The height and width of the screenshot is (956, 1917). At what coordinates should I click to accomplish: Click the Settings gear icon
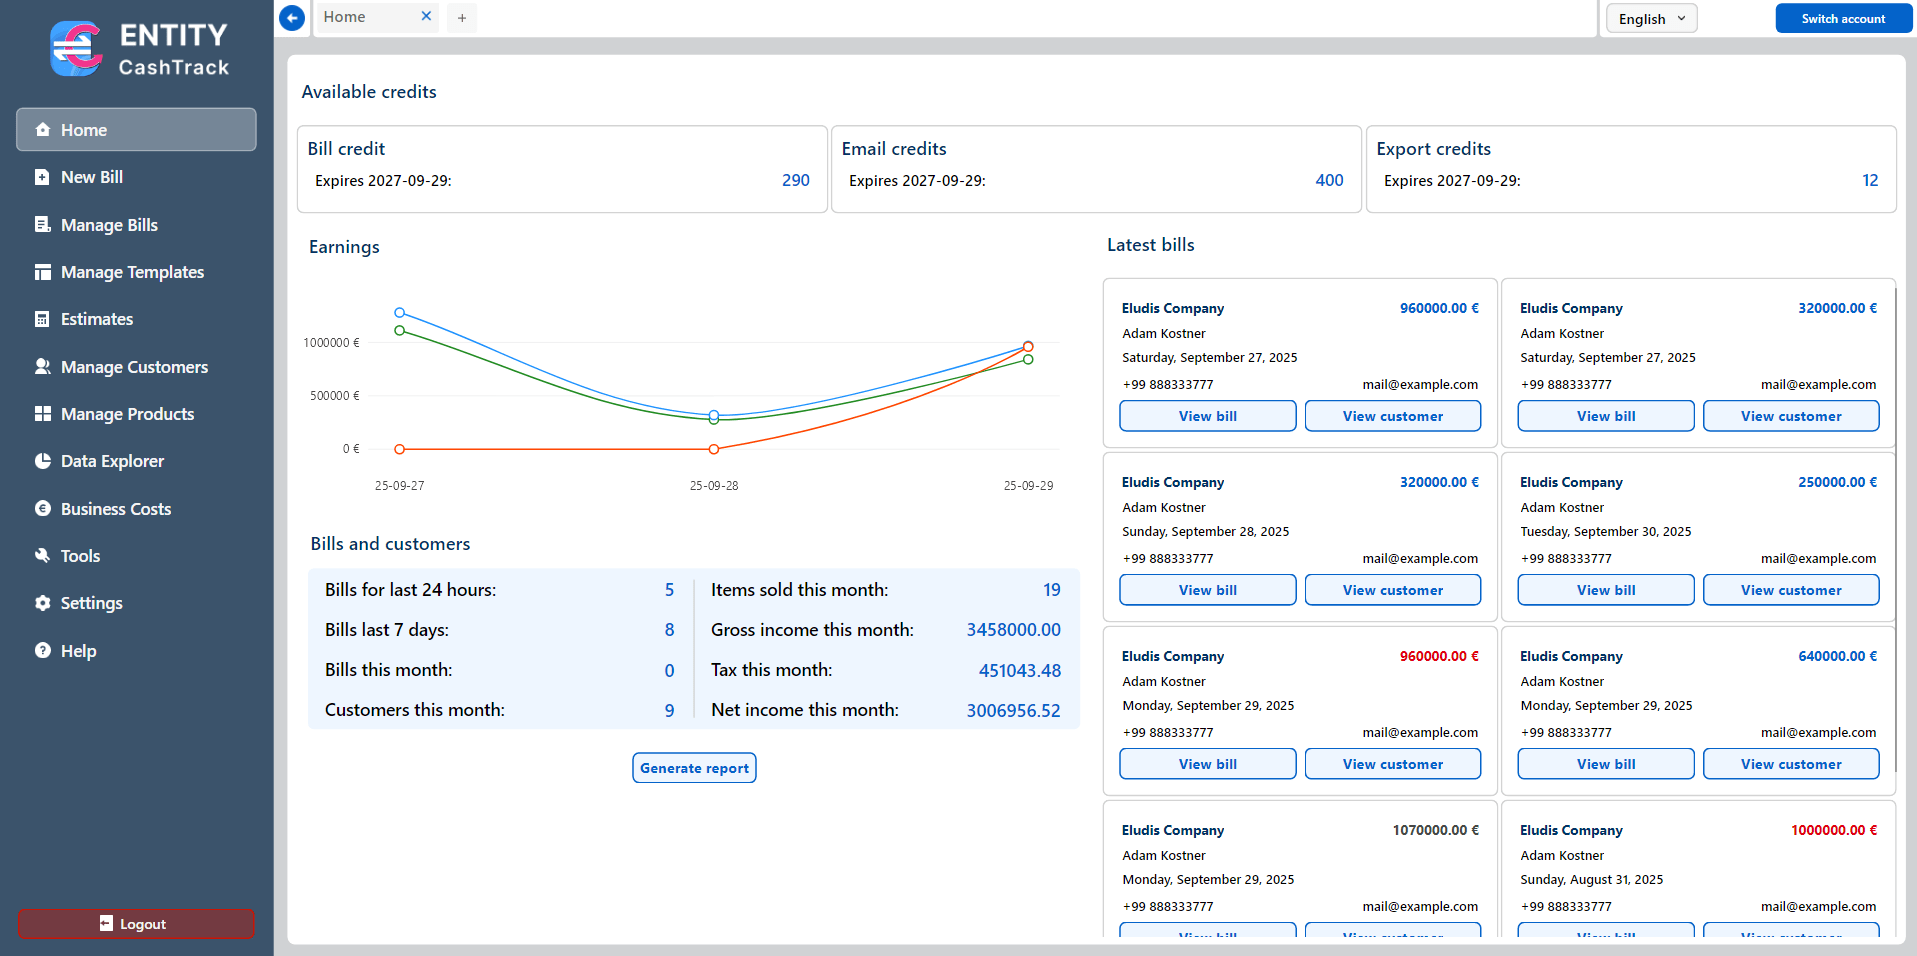(x=42, y=603)
